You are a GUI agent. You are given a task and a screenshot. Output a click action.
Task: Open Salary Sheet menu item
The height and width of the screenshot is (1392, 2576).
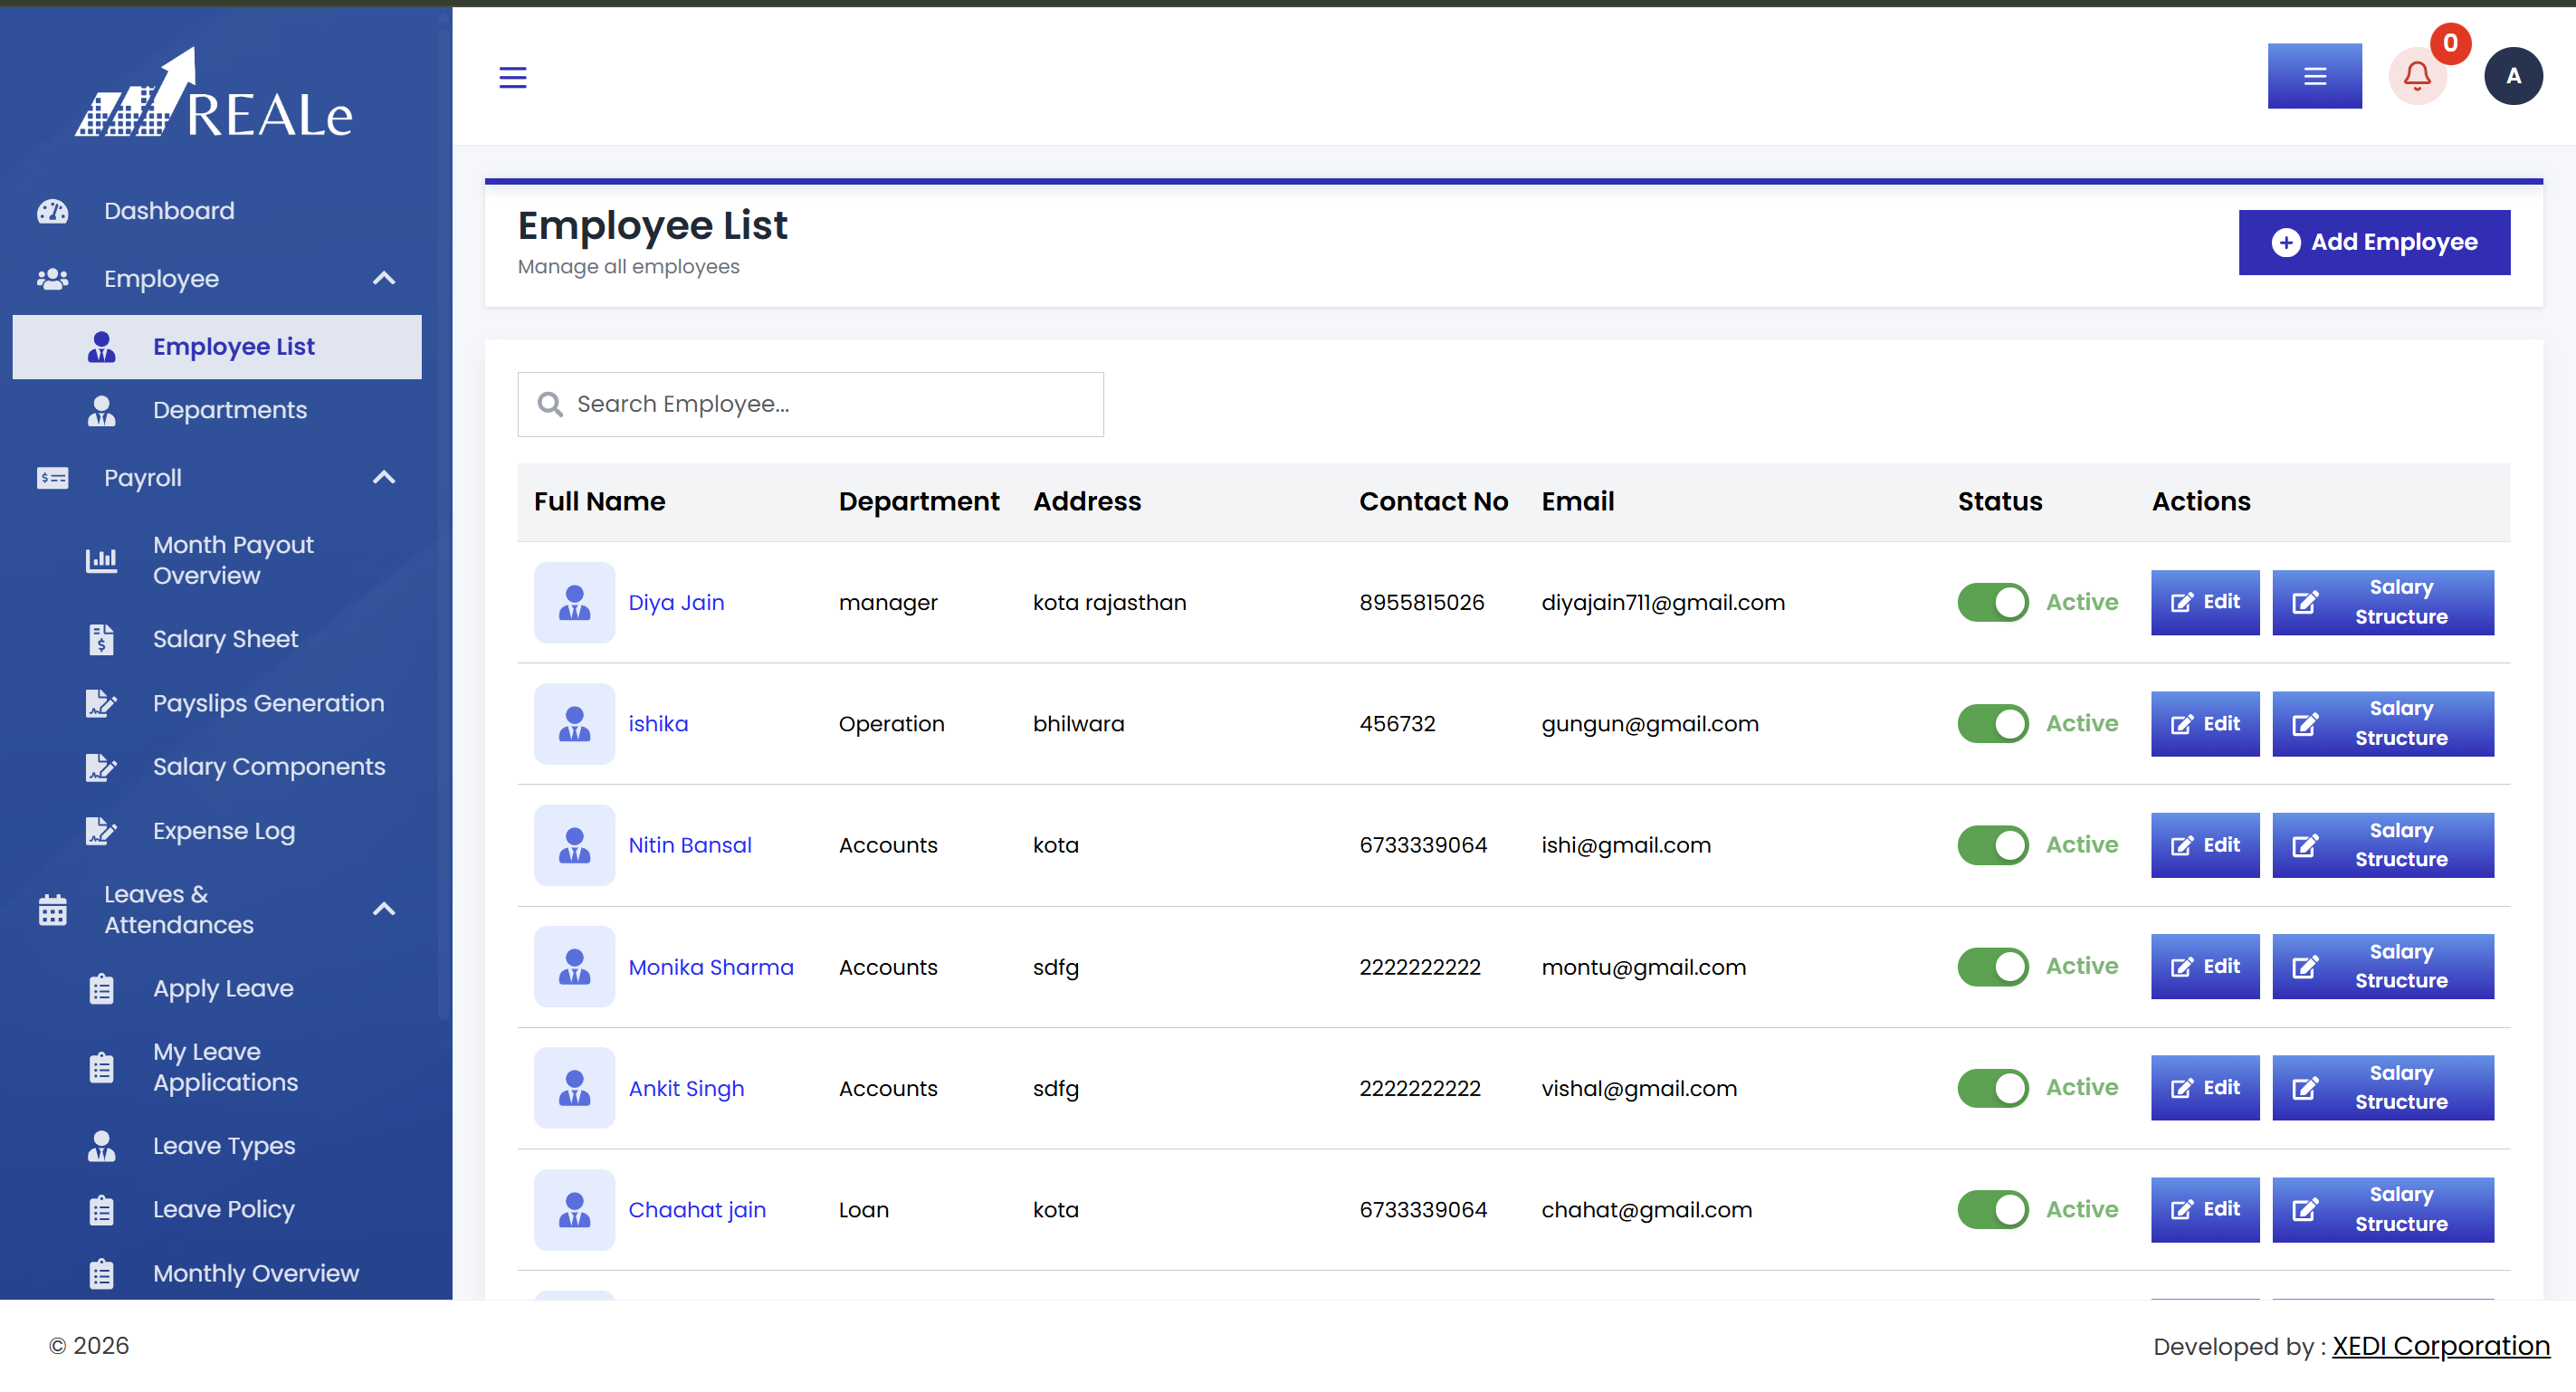coord(217,639)
